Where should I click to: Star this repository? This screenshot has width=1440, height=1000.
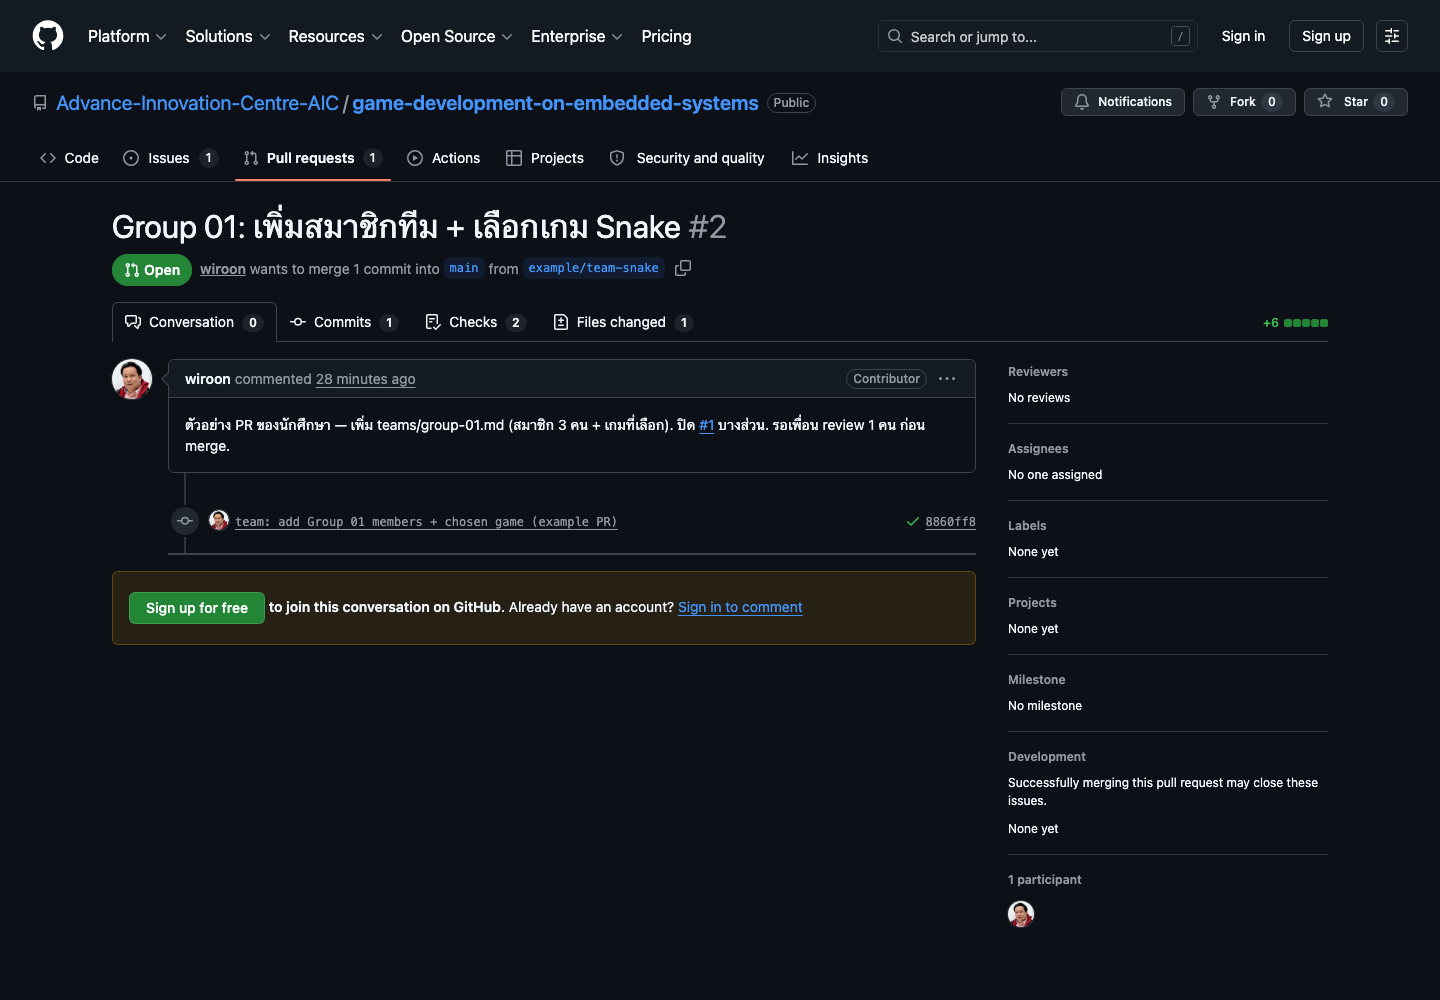point(1355,102)
